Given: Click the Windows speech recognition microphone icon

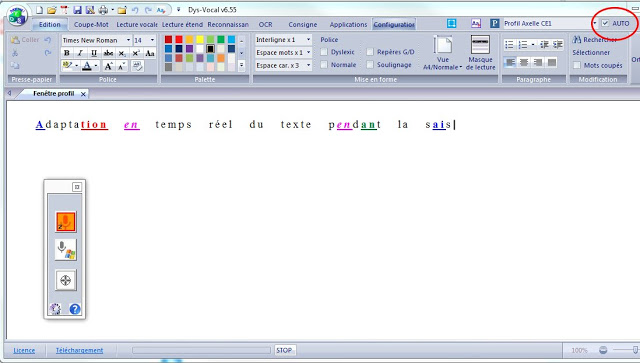Looking at the screenshot, I should (66, 250).
